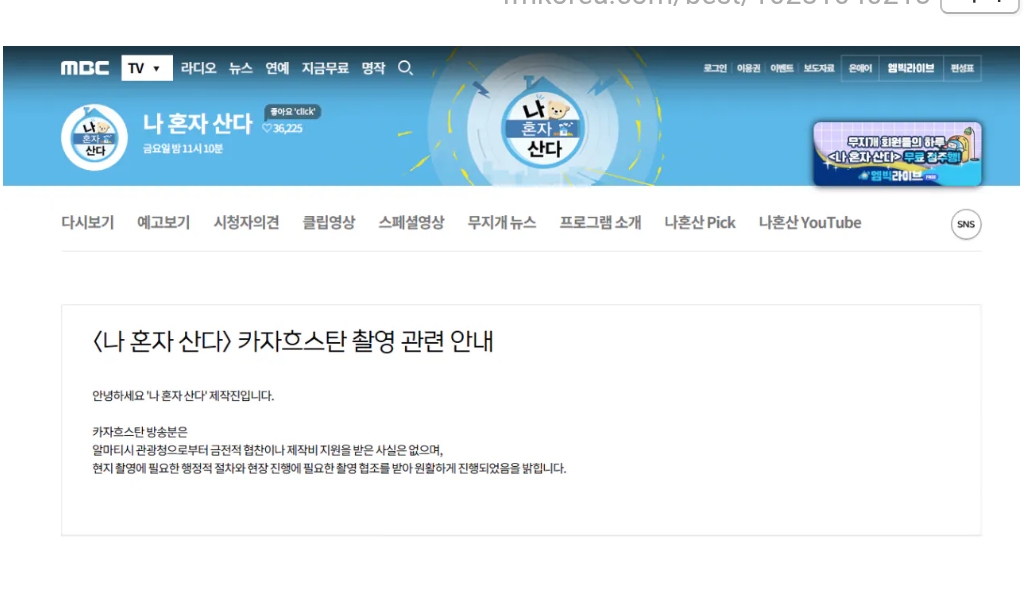Open the TV dropdown selector

tap(147, 68)
